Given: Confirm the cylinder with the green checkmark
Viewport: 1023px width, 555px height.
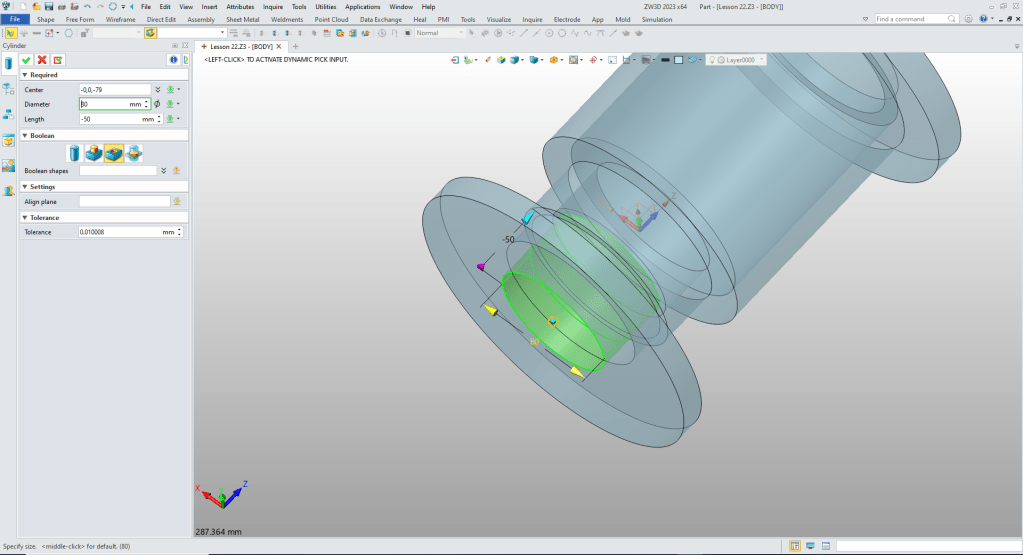Looking at the screenshot, I should (x=26, y=60).
